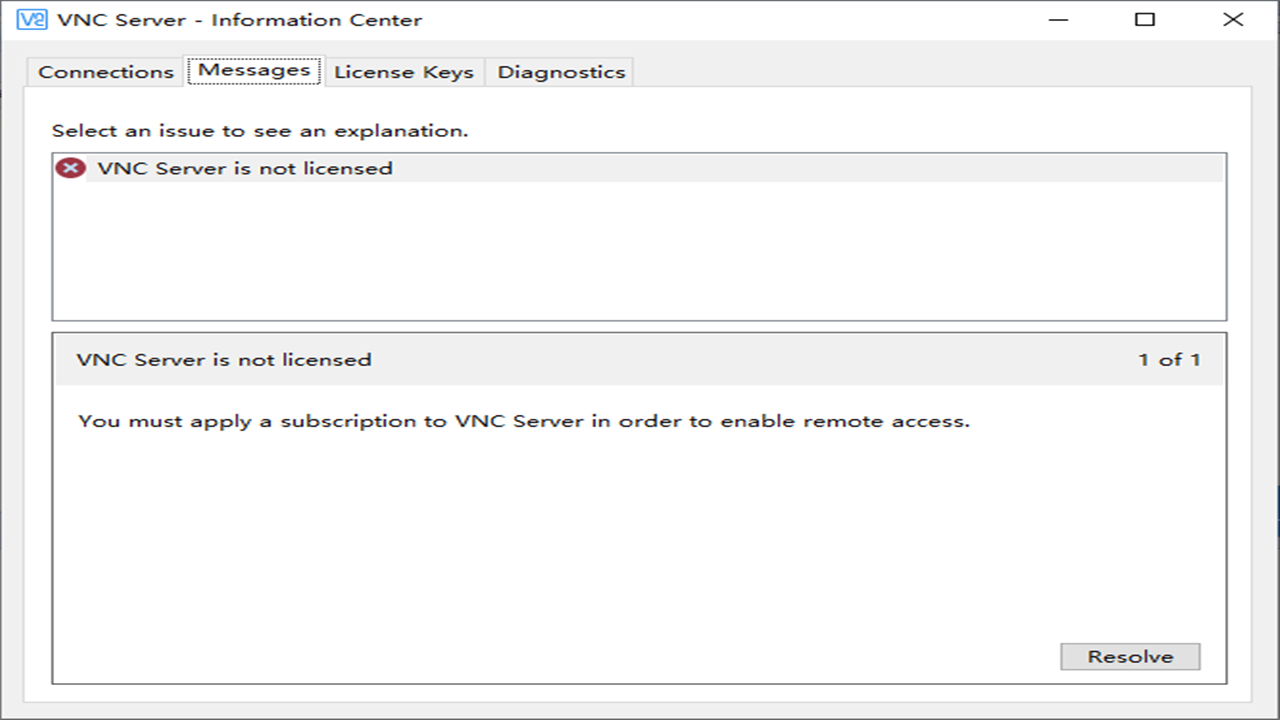
Task: Click the Messages tab
Action: pyautogui.click(x=254, y=70)
